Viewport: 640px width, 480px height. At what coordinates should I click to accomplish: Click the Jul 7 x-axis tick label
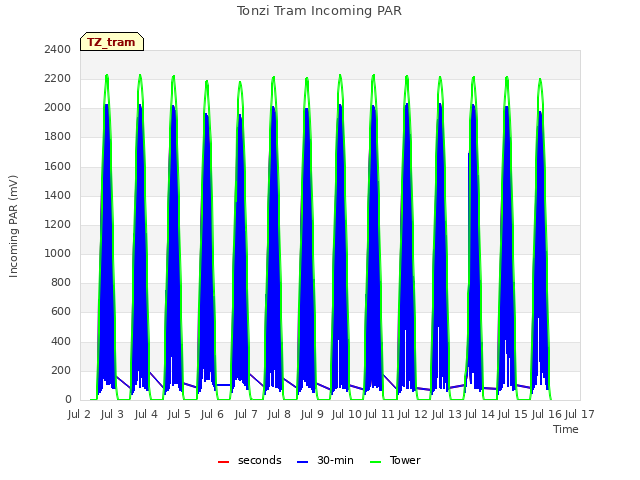[x=246, y=414]
